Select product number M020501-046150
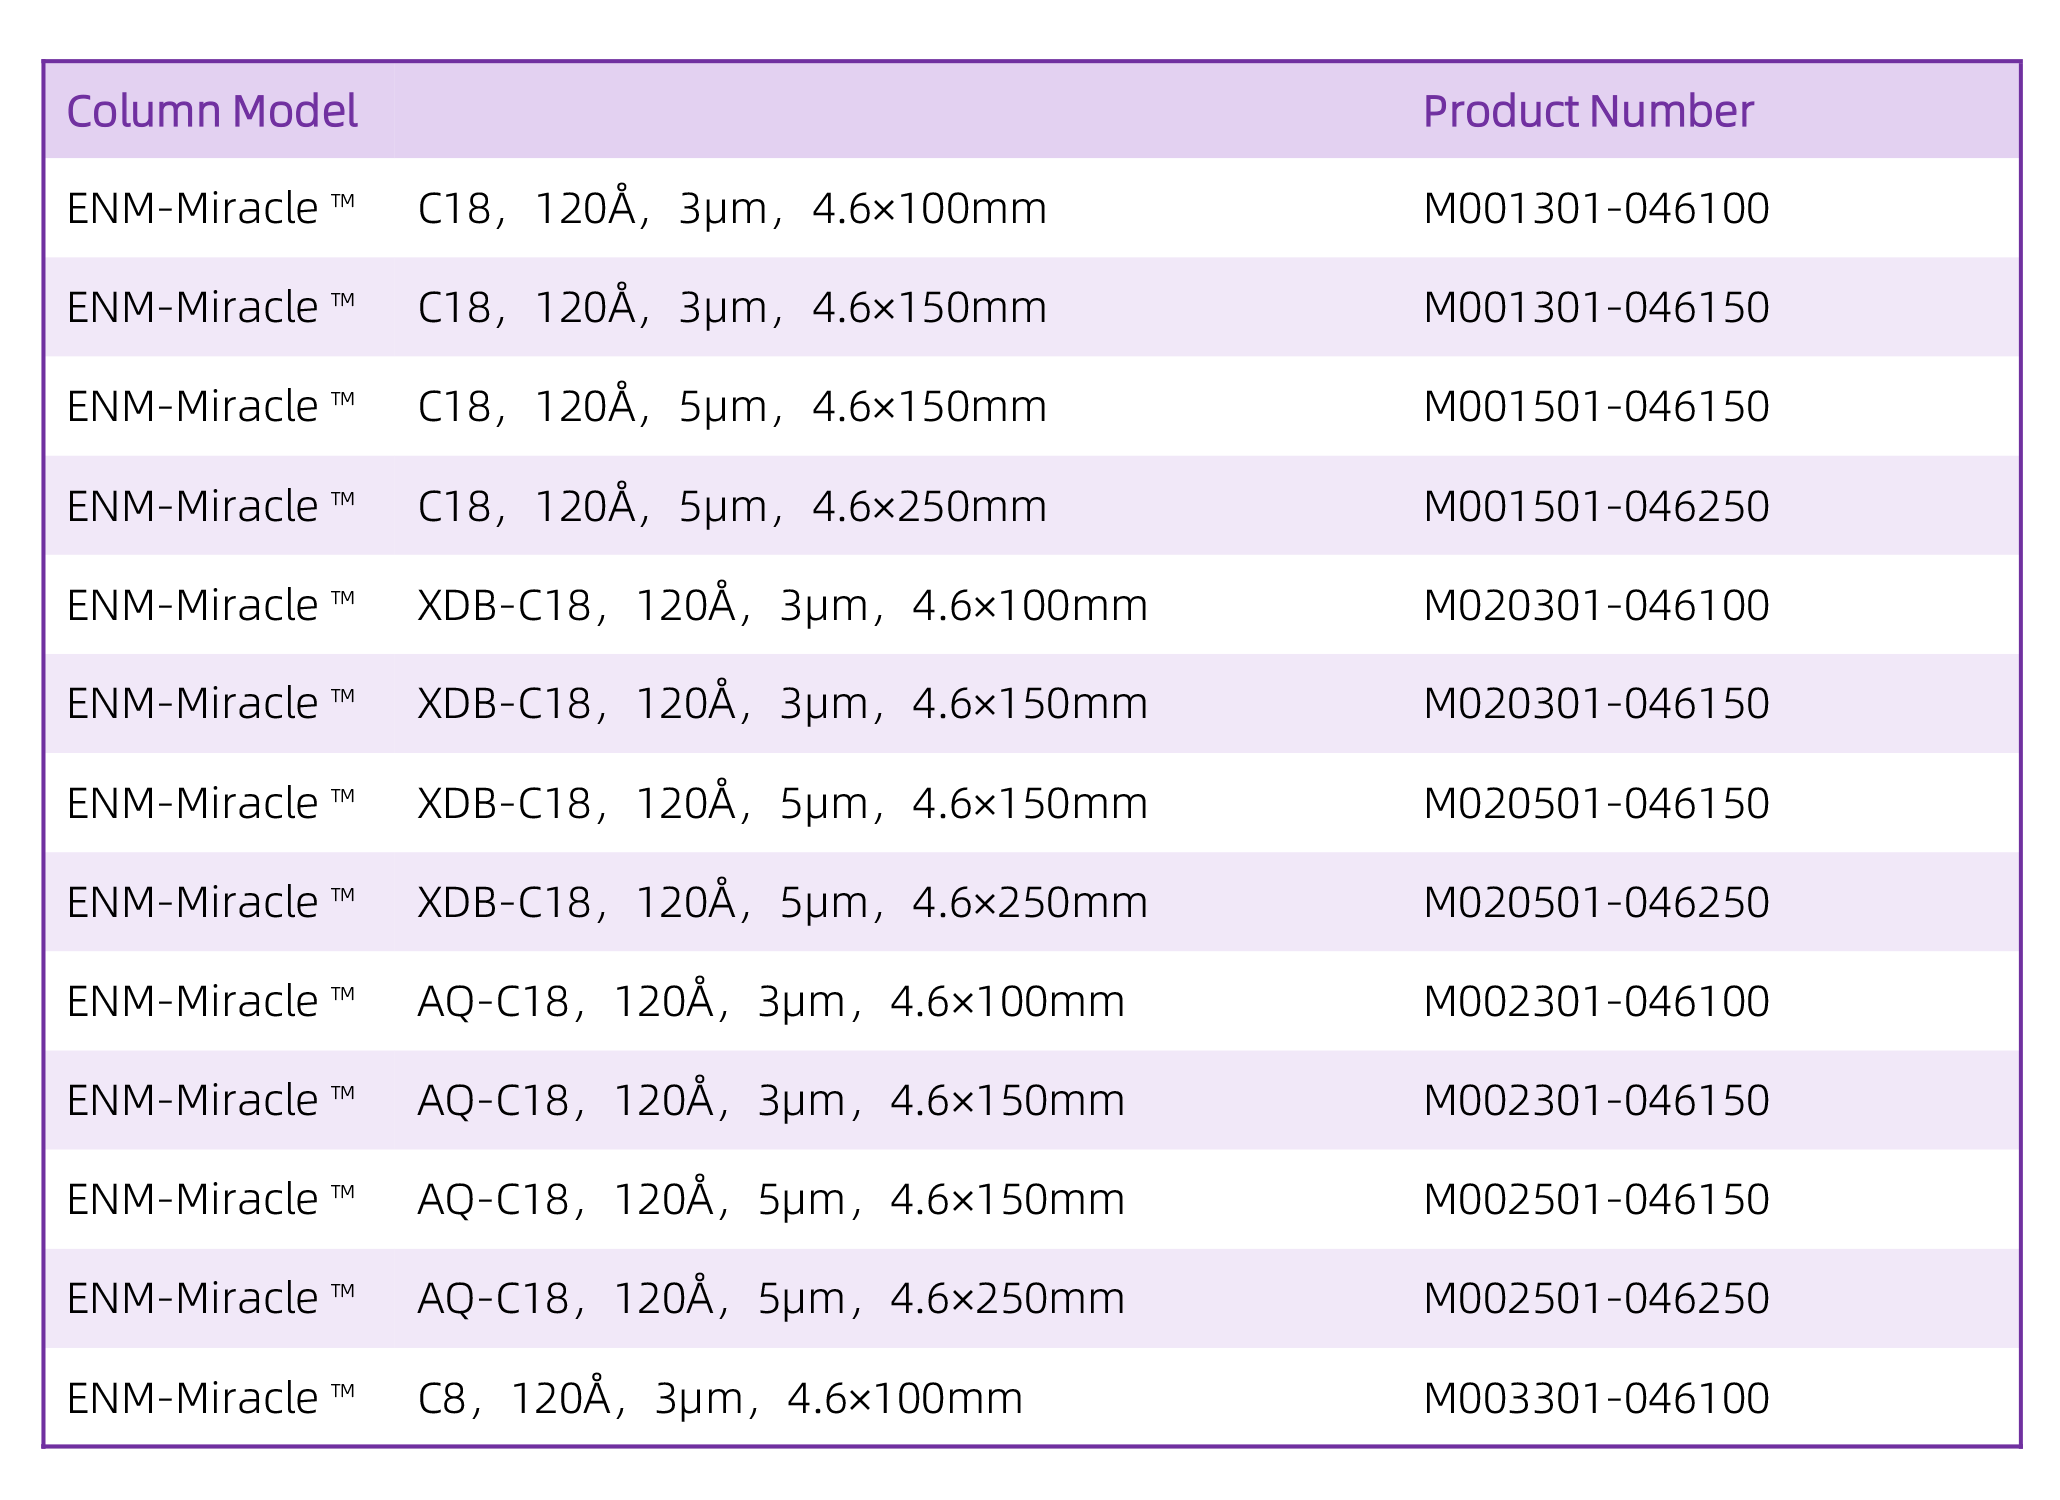The image size is (2060, 1500). tap(1596, 803)
